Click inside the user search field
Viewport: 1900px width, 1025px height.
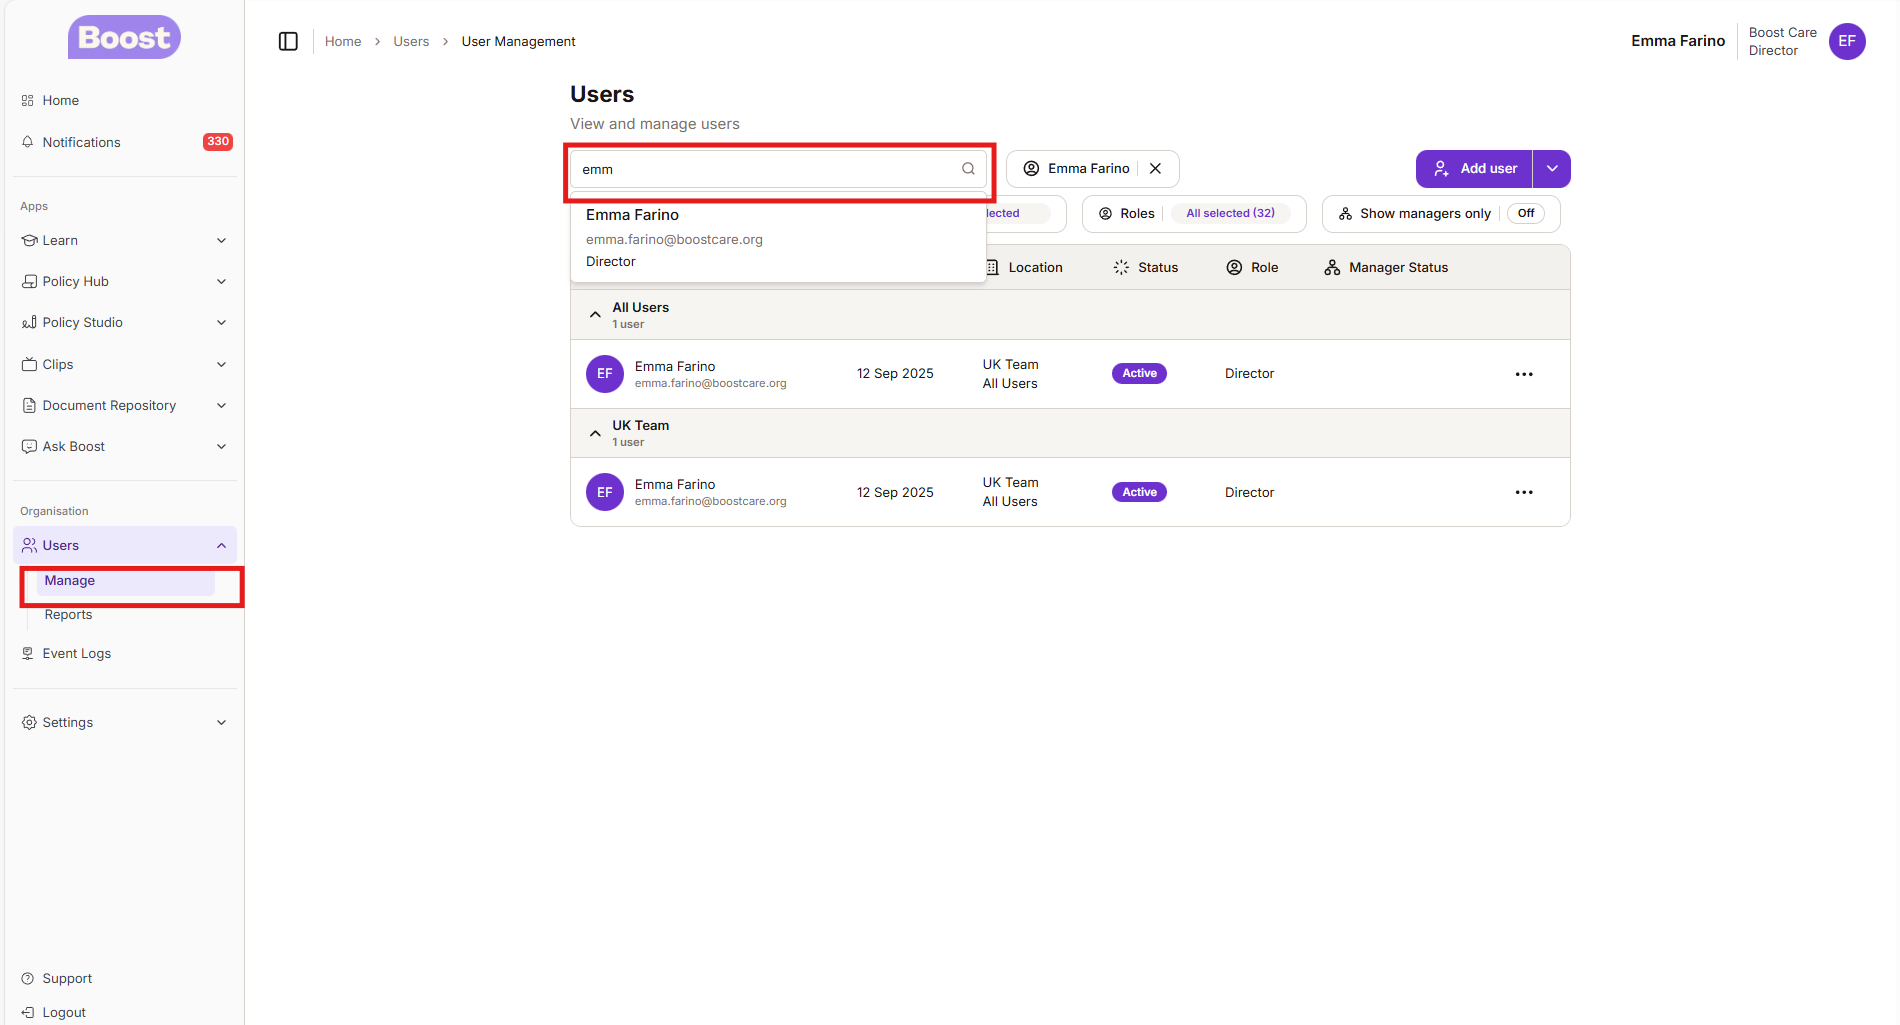(x=778, y=169)
